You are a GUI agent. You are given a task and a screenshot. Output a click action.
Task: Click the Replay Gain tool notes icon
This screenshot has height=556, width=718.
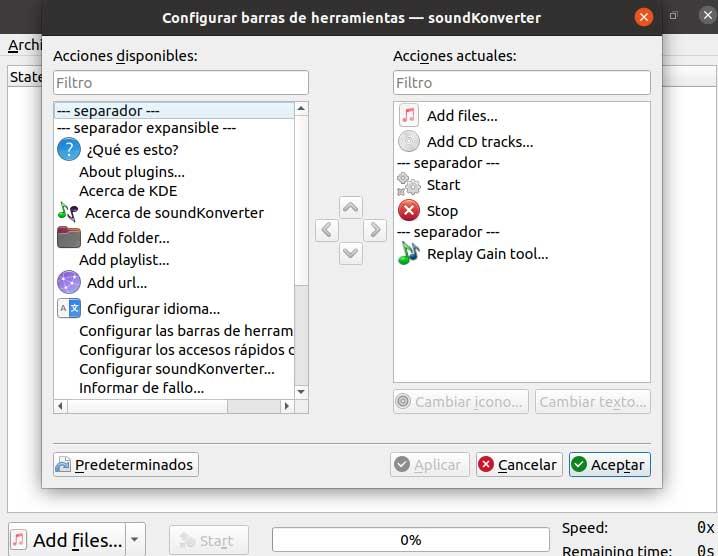pyautogui.click(x=409, y=253)
